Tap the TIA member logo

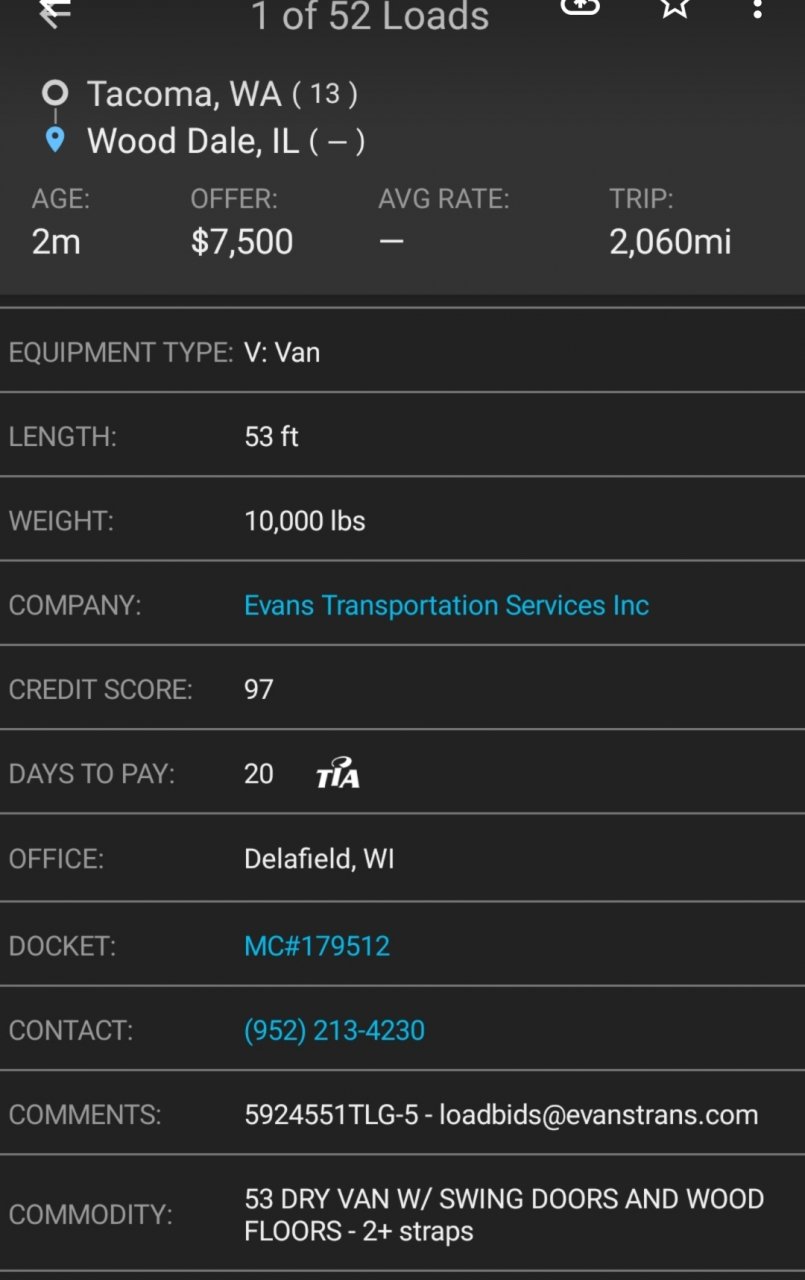coord(338,773)
